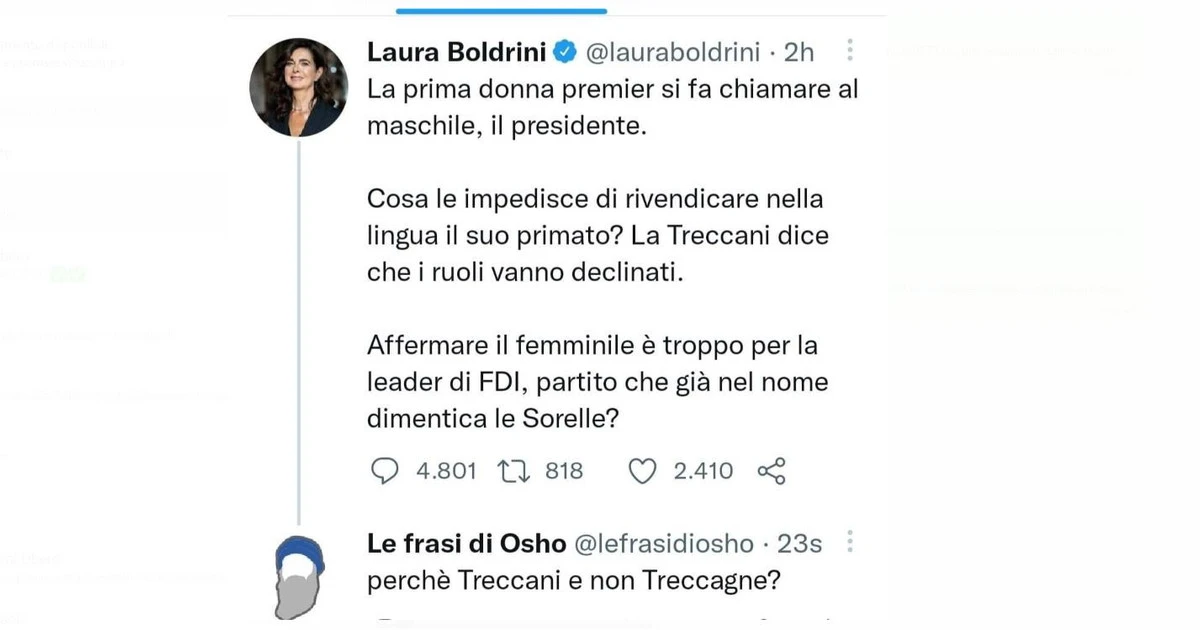
Task: Select the active tab with blue underline
Action: pos(501,8)
